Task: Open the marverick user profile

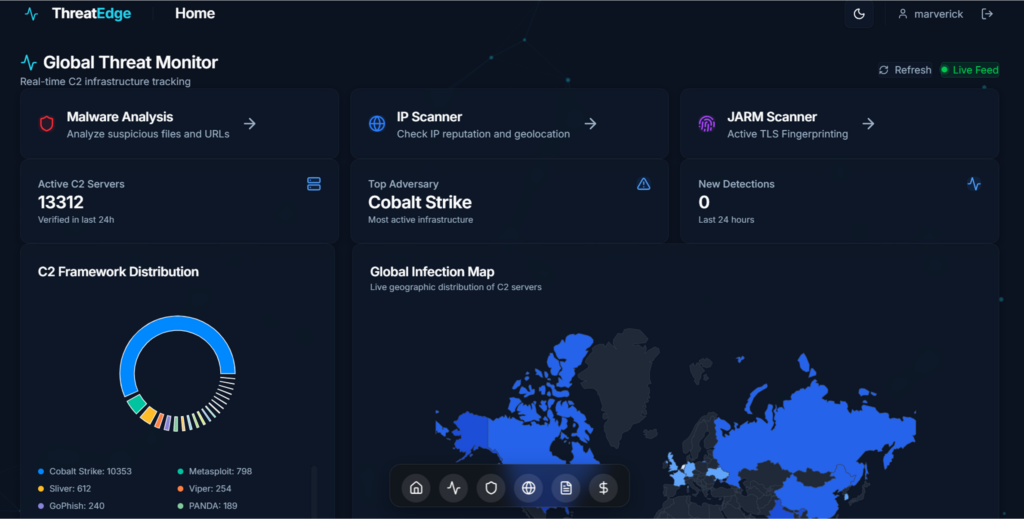Action: (x=930, y=14)
